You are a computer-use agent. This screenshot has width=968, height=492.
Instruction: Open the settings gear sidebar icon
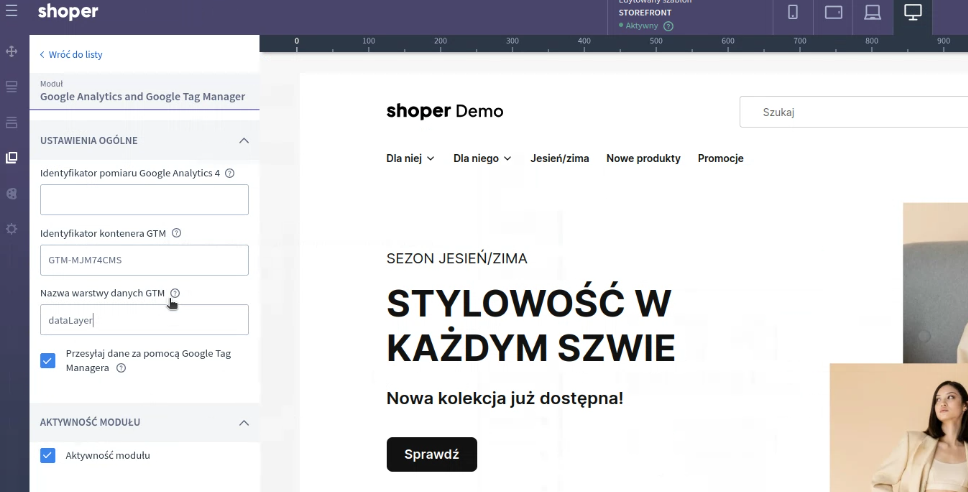point(11,229)
